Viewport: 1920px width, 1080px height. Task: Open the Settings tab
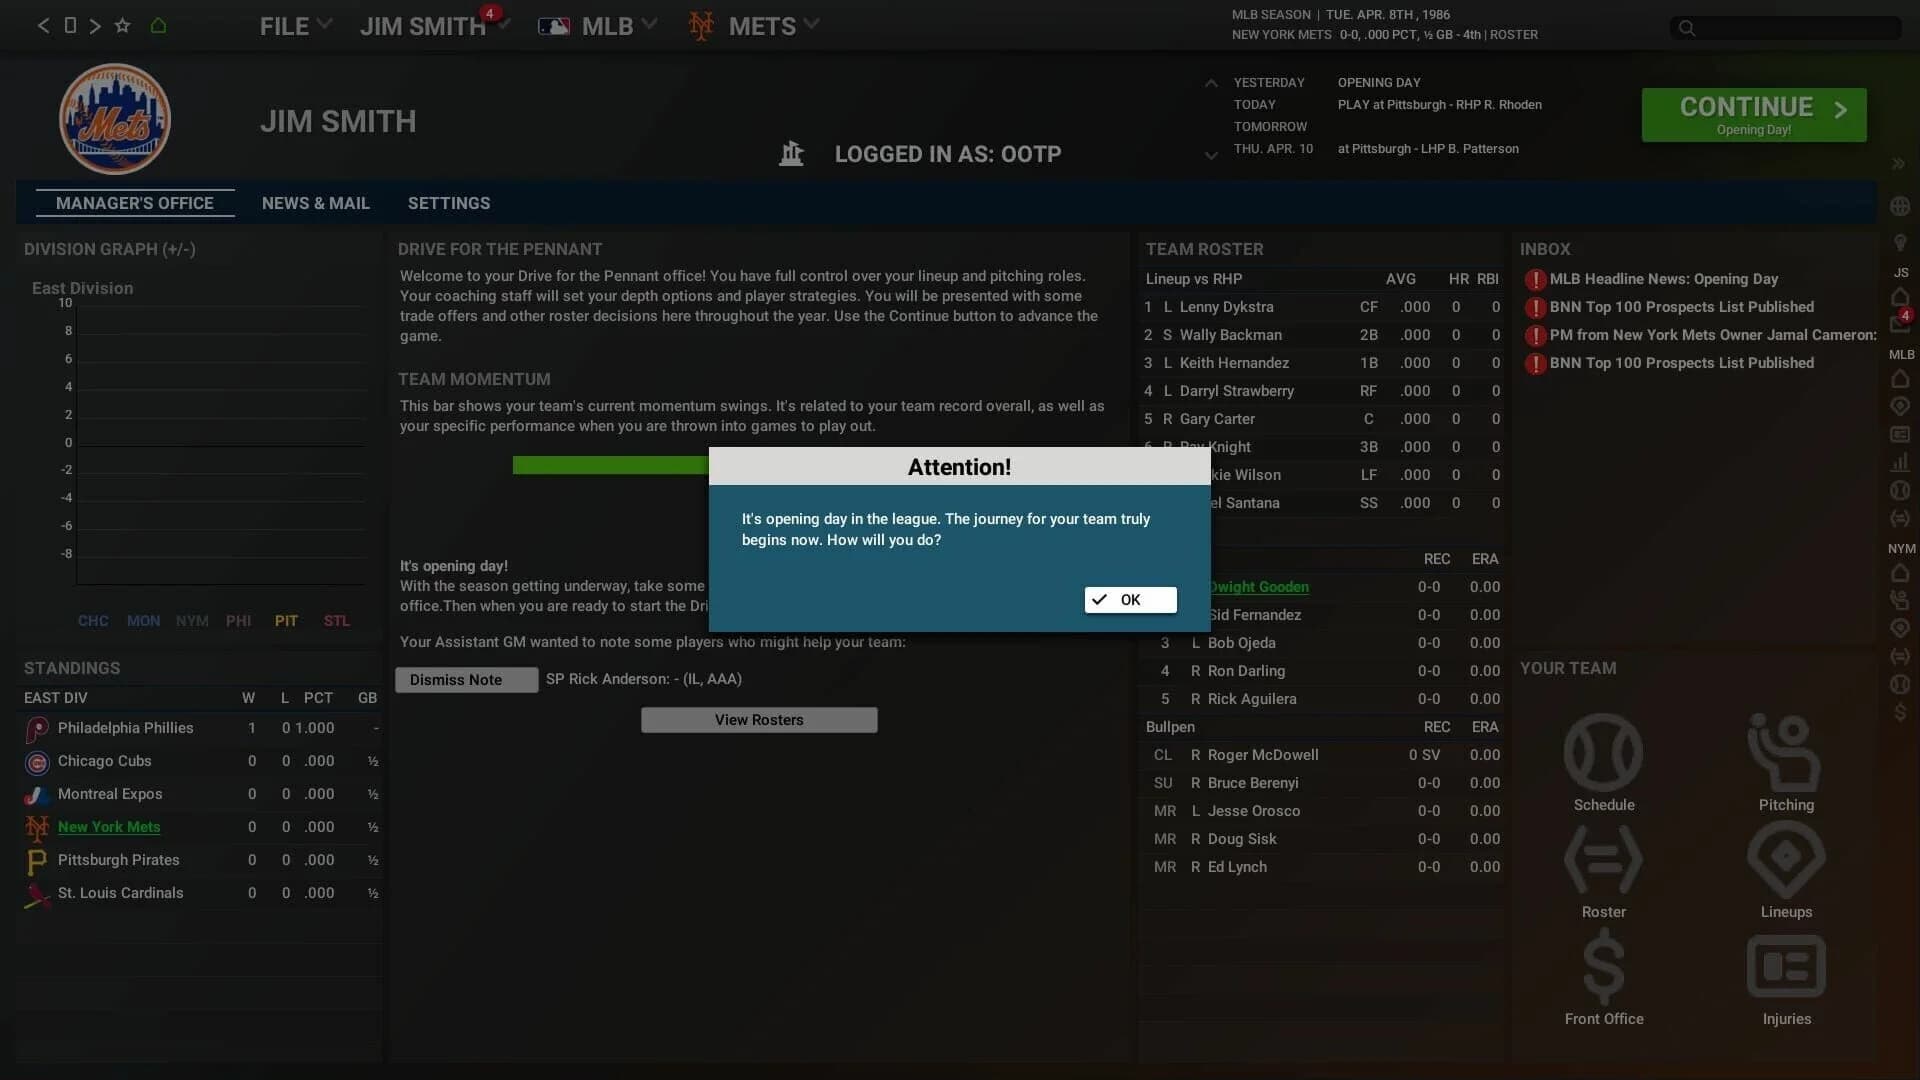coord(449,203)
